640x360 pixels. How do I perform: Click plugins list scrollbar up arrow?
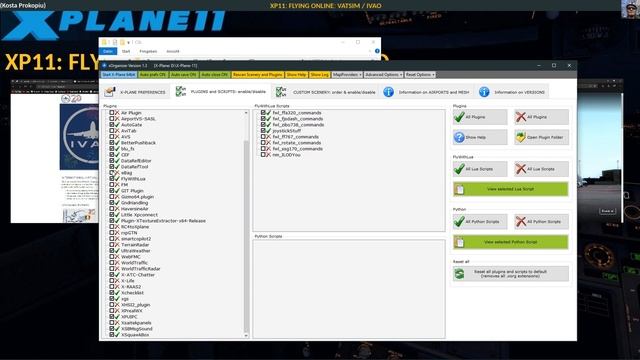point(246,113)
